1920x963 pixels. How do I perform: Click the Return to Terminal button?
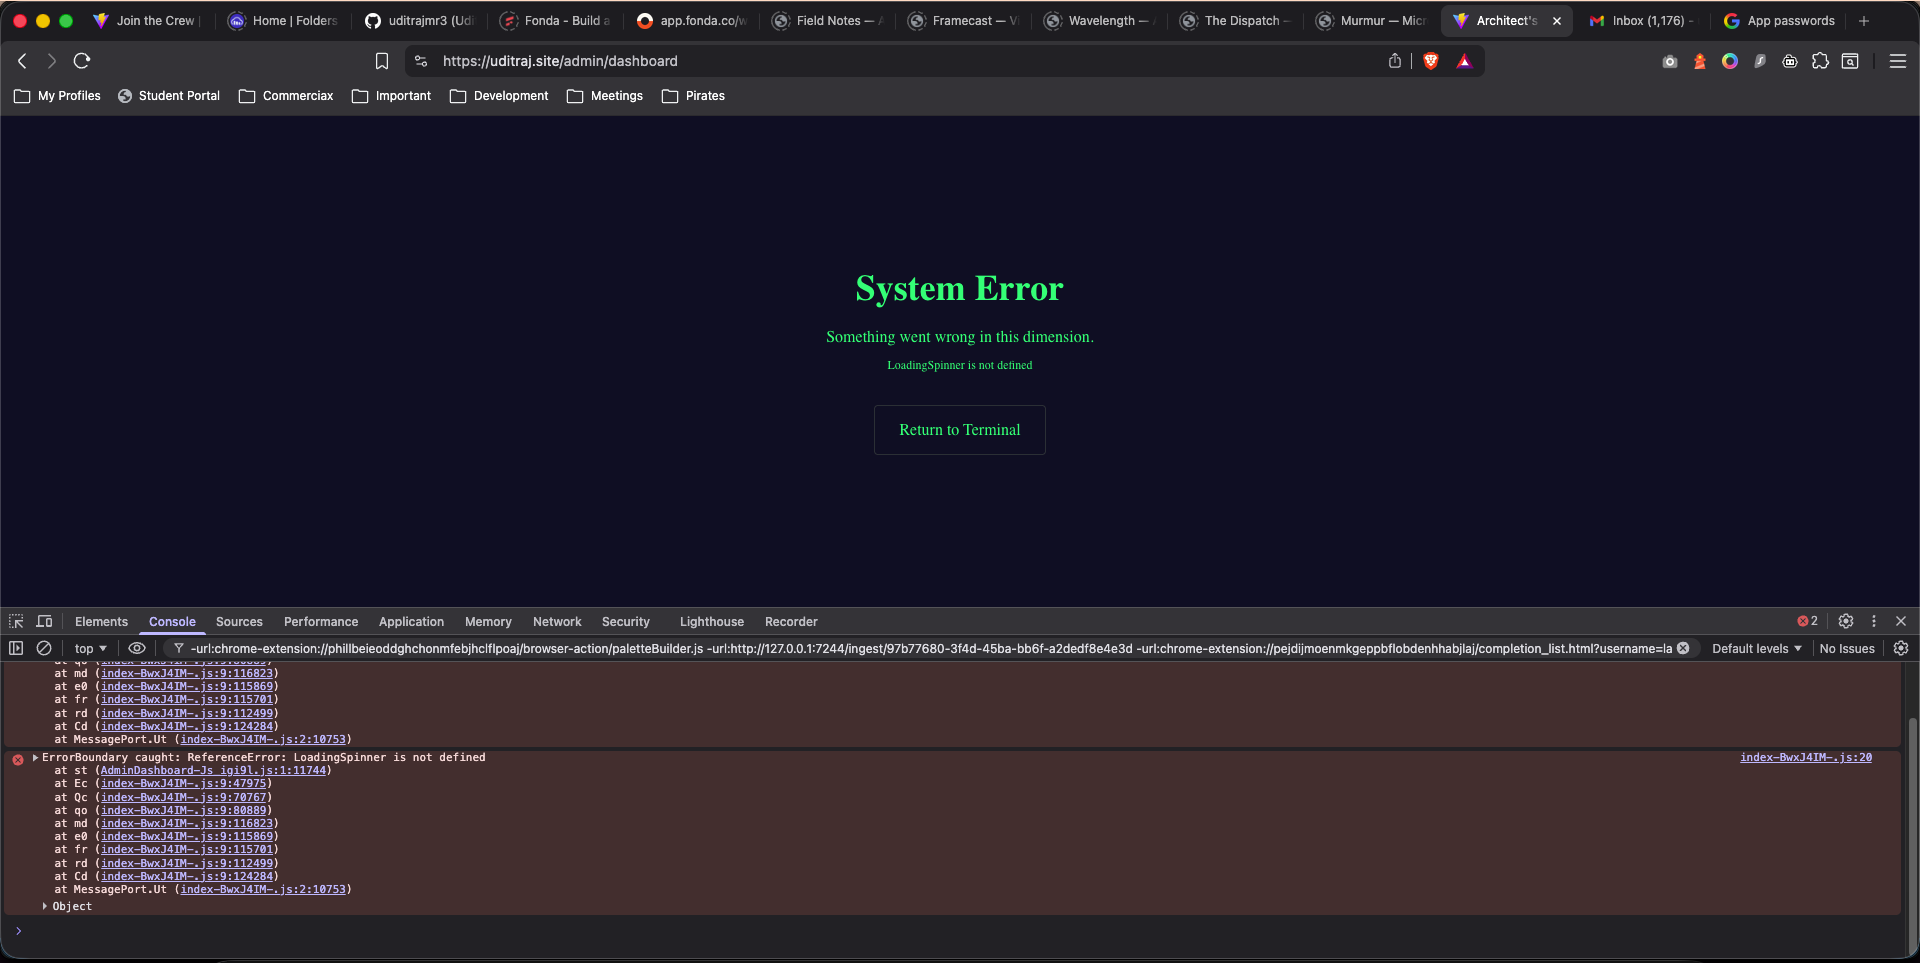pyautogui.click(x=959, y=430)
